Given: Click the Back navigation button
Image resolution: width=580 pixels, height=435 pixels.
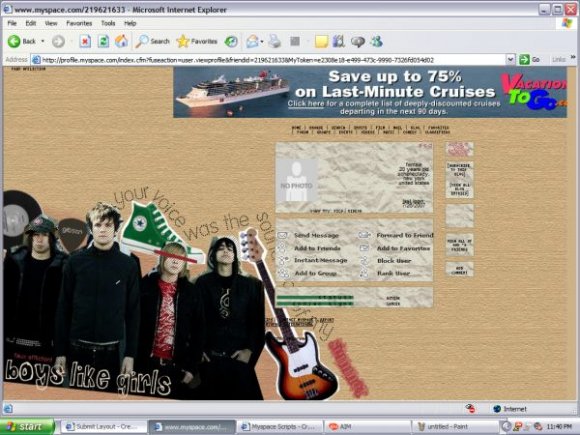Looking at the screenshot, I should pos(21,41).
